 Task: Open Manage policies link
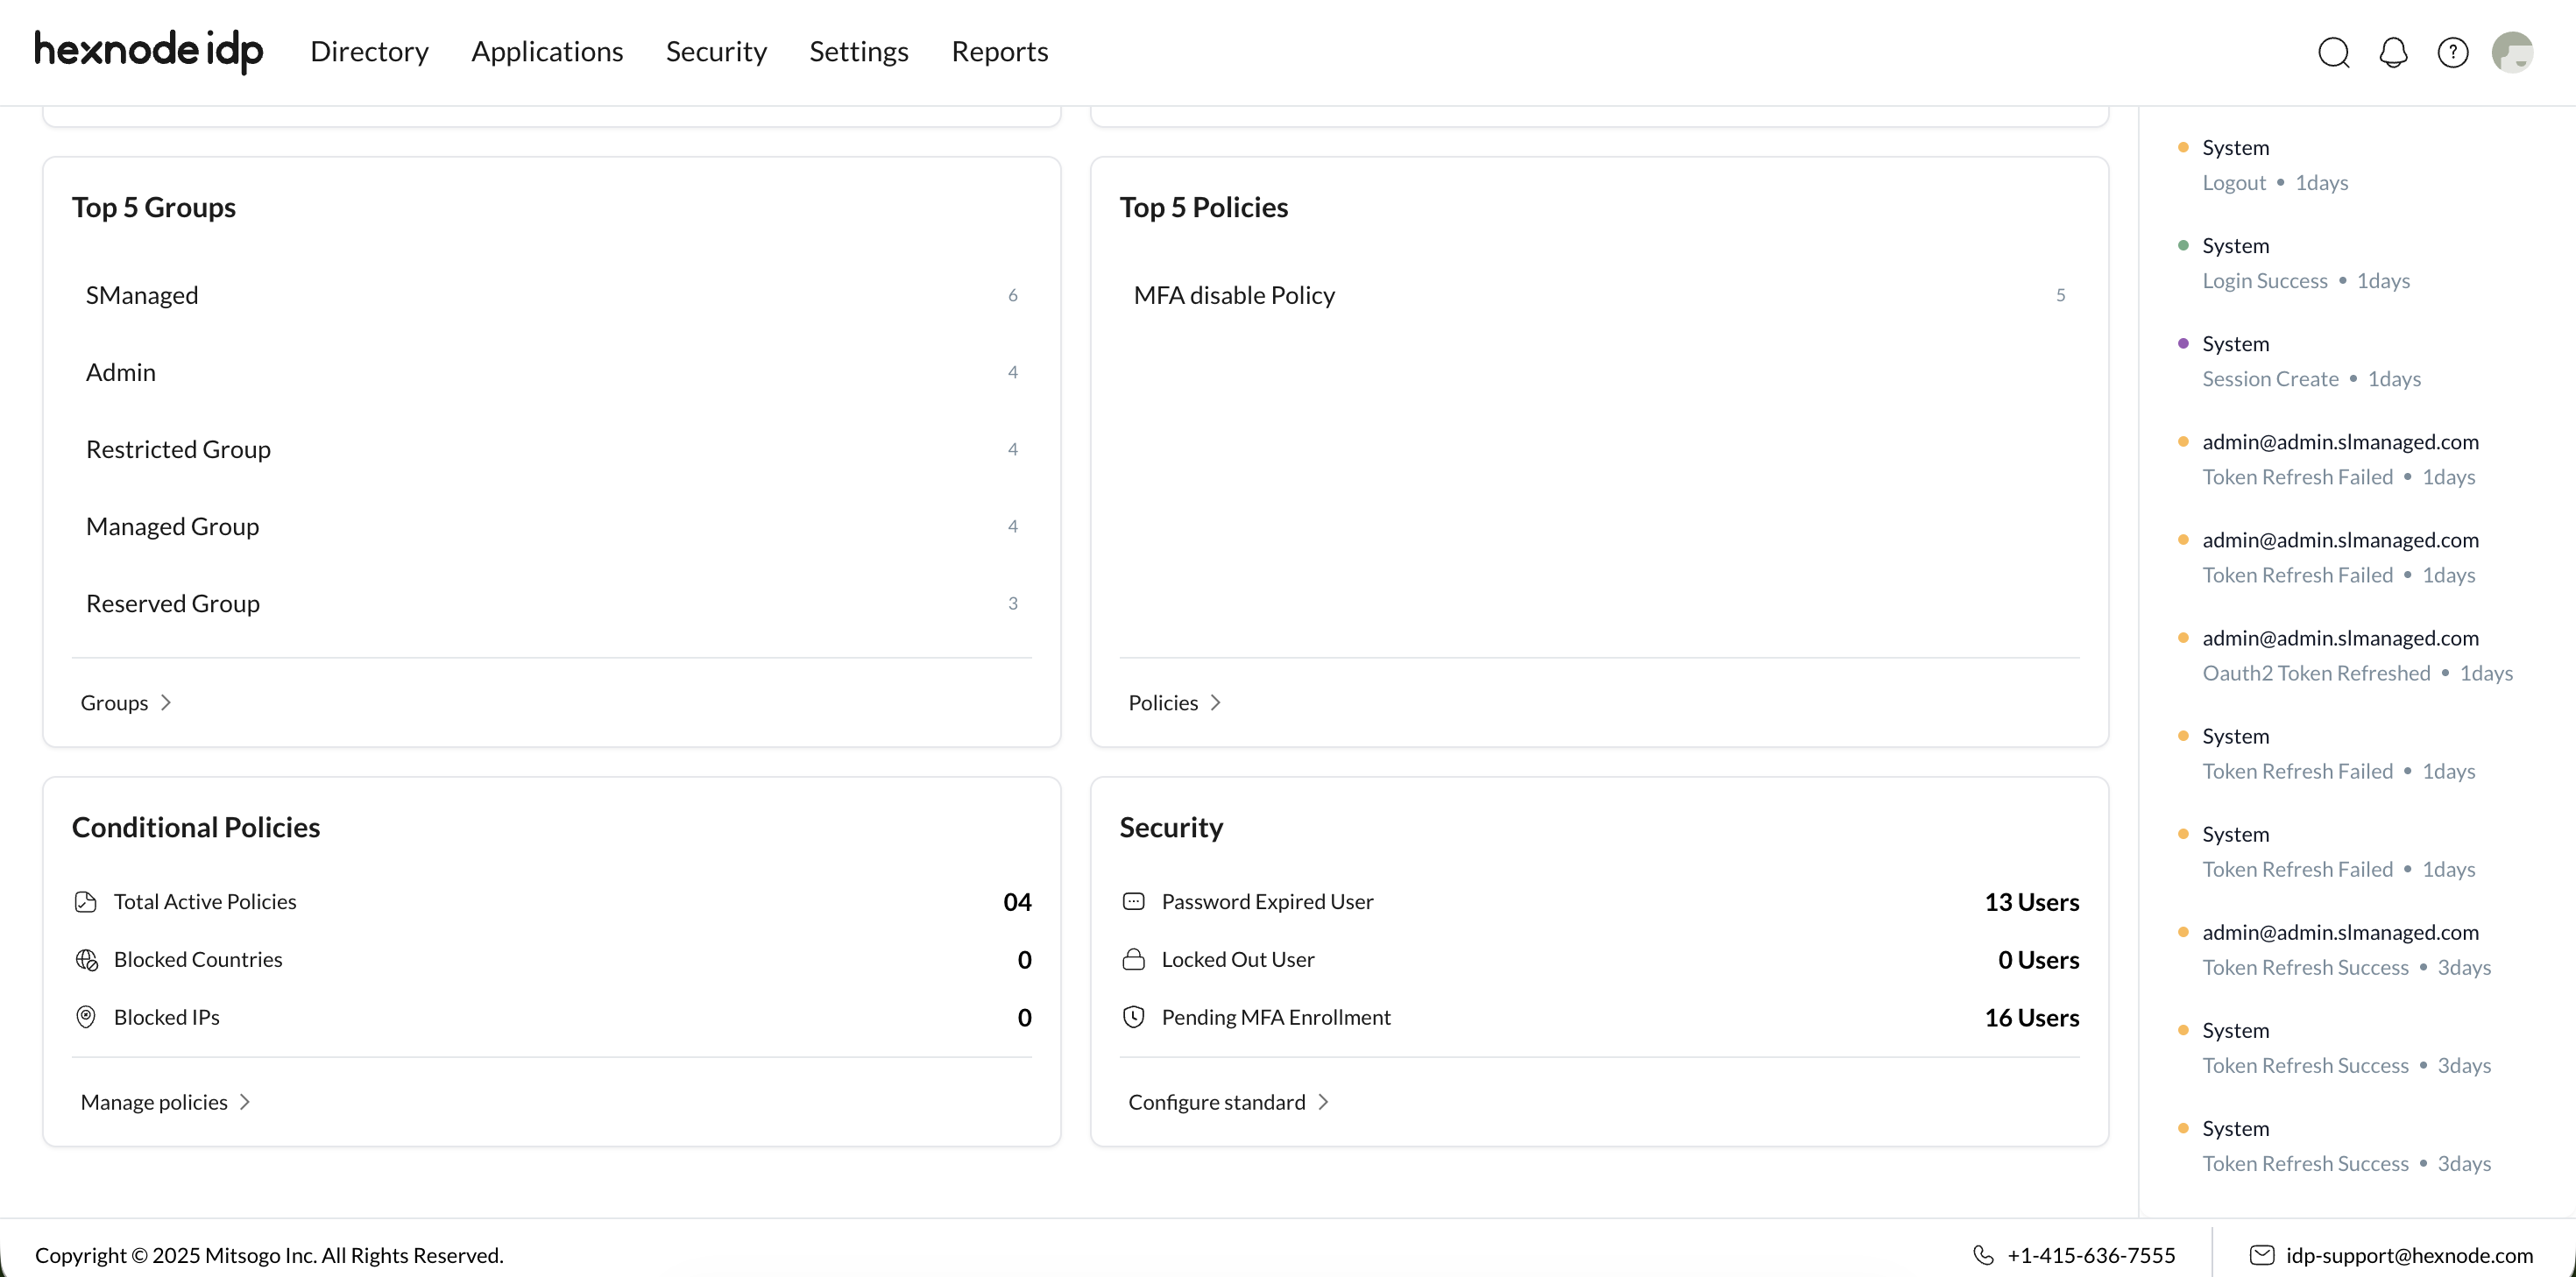154,1102
